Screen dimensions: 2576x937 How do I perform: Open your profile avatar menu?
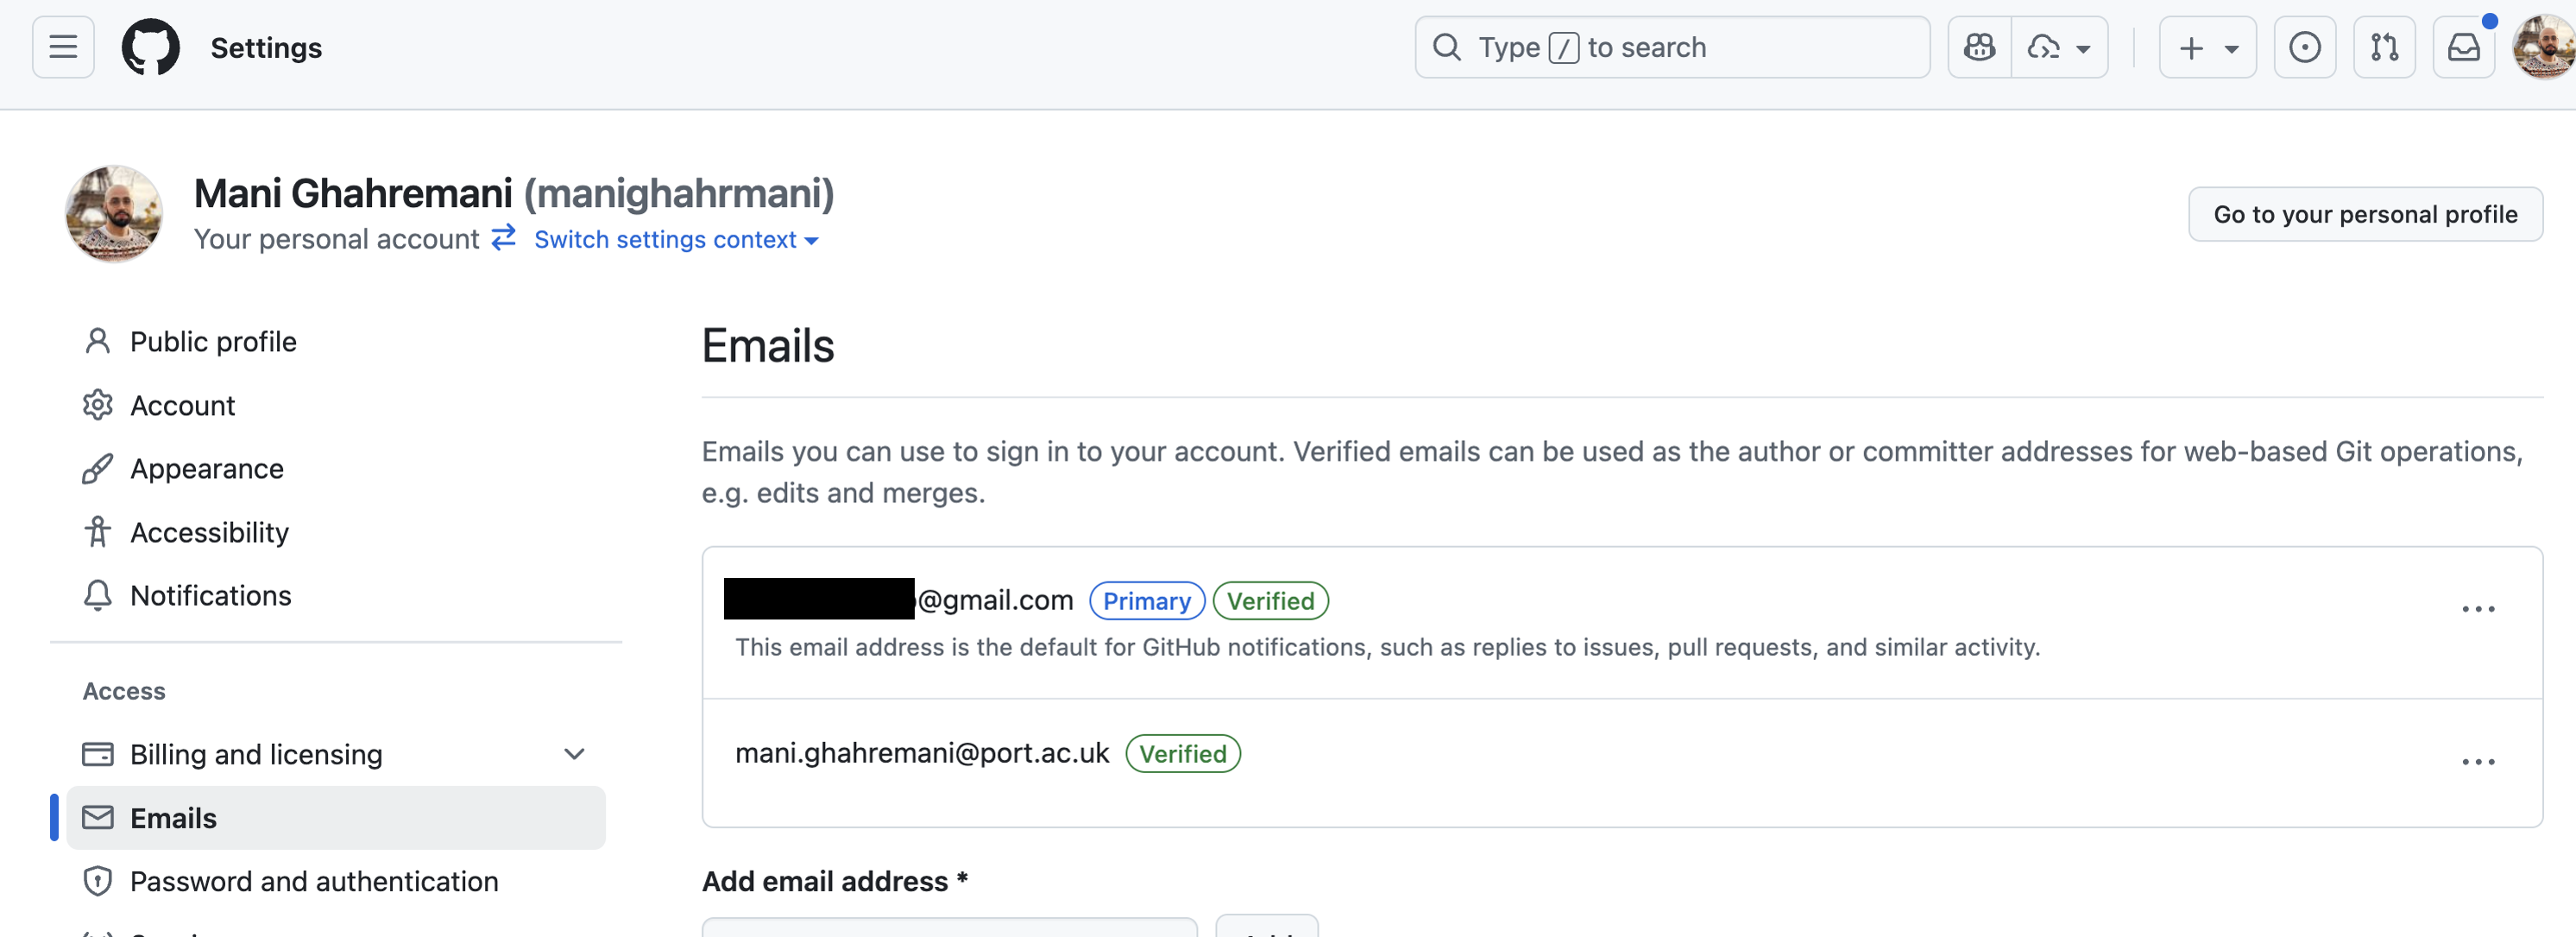(2543, 46)
